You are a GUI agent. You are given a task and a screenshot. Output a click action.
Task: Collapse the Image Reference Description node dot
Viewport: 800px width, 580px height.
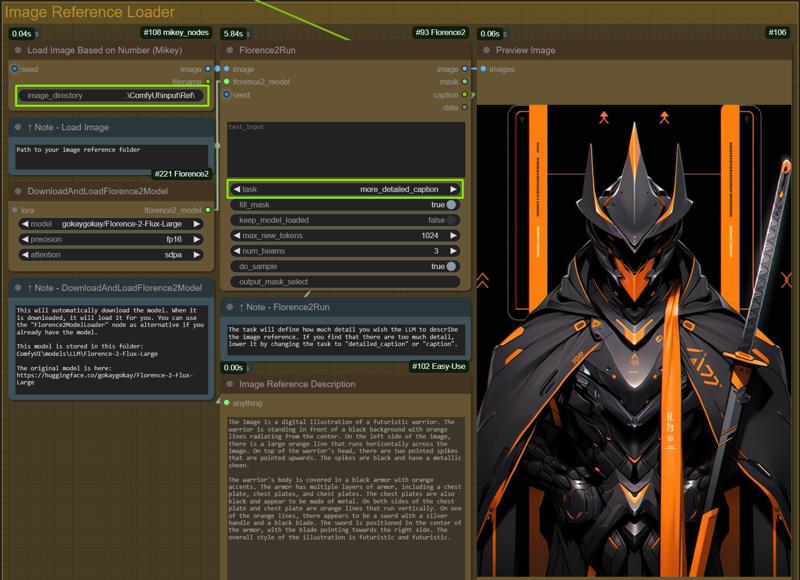point(230,384)
